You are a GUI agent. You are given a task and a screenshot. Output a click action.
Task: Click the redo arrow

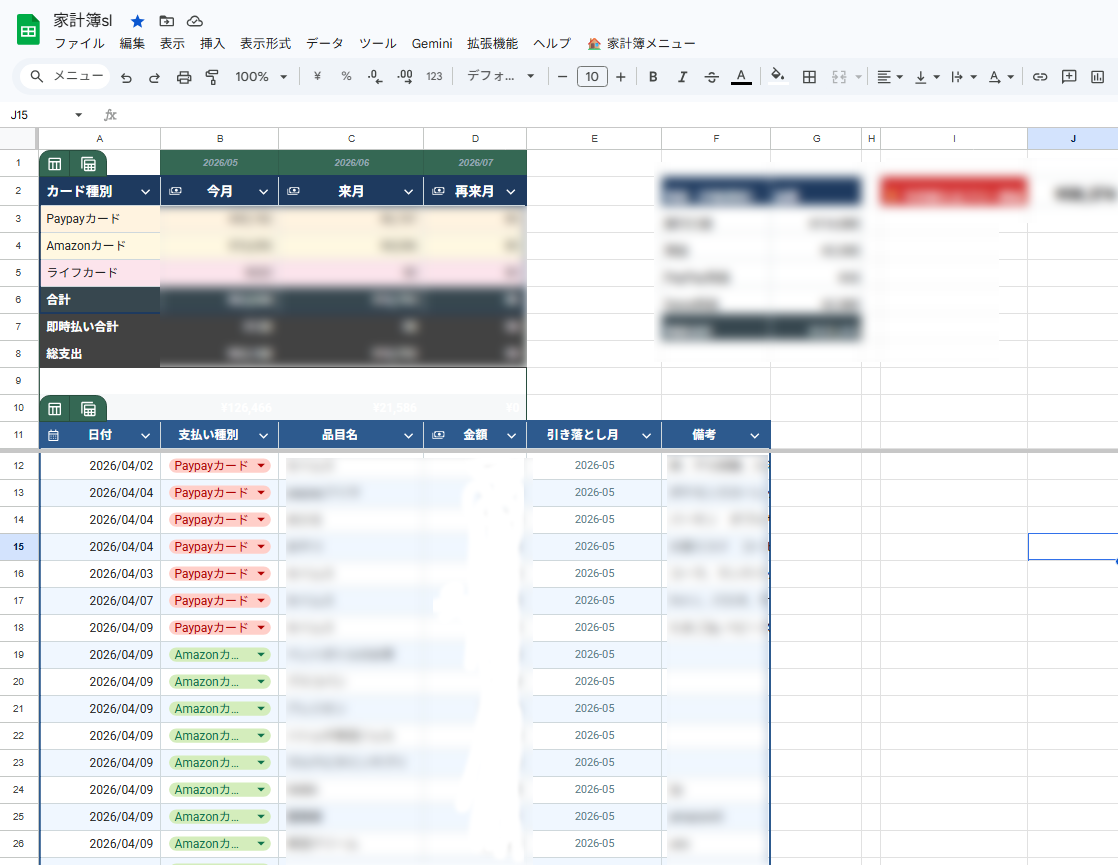pyautogui.click(x=154, y=77)
